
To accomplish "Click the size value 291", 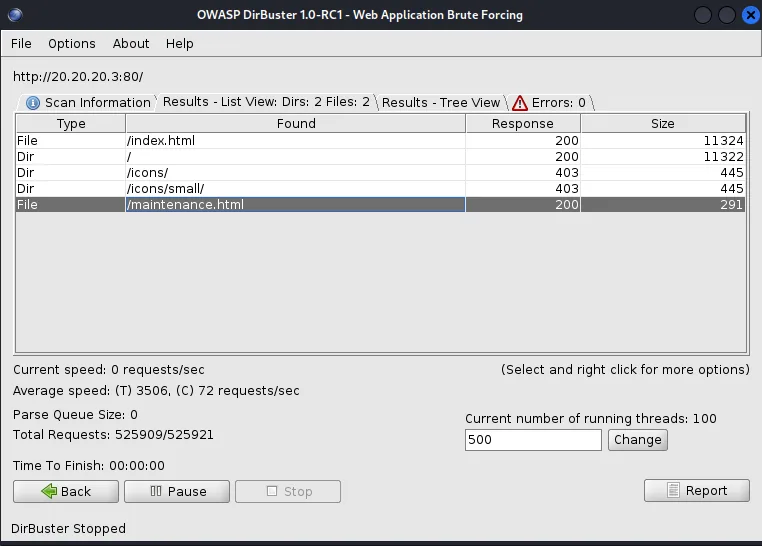I will 731,205.
